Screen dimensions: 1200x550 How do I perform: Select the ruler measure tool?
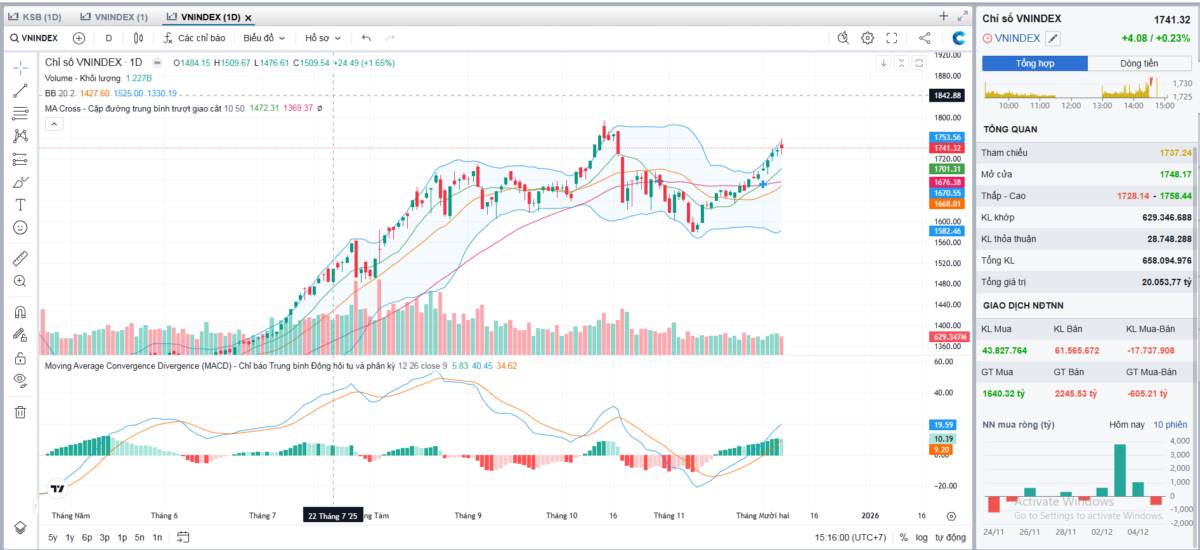click(20, 258)
